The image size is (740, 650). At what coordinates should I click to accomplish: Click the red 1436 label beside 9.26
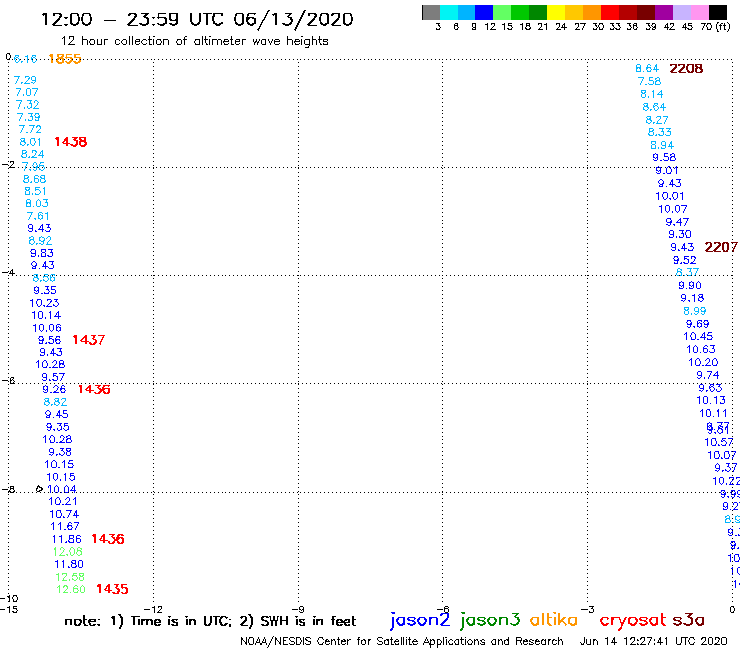94,389
